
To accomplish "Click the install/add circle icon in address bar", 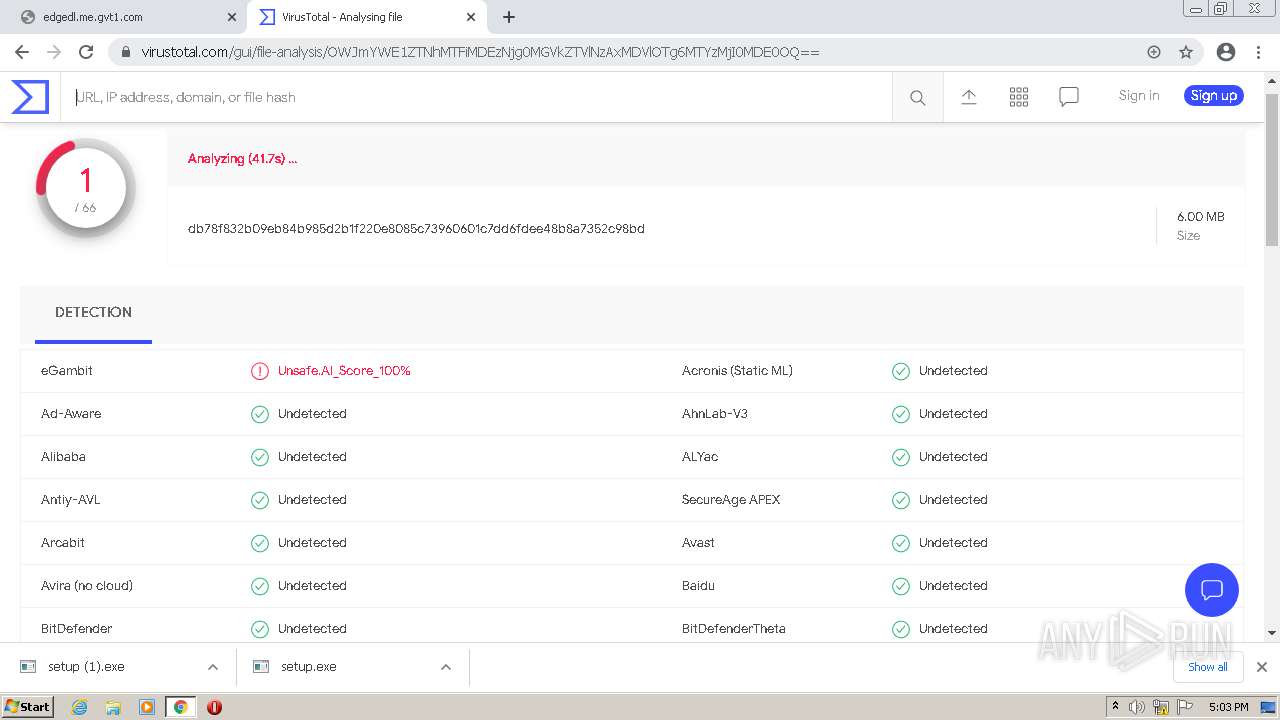I will tap(1154, 52).
